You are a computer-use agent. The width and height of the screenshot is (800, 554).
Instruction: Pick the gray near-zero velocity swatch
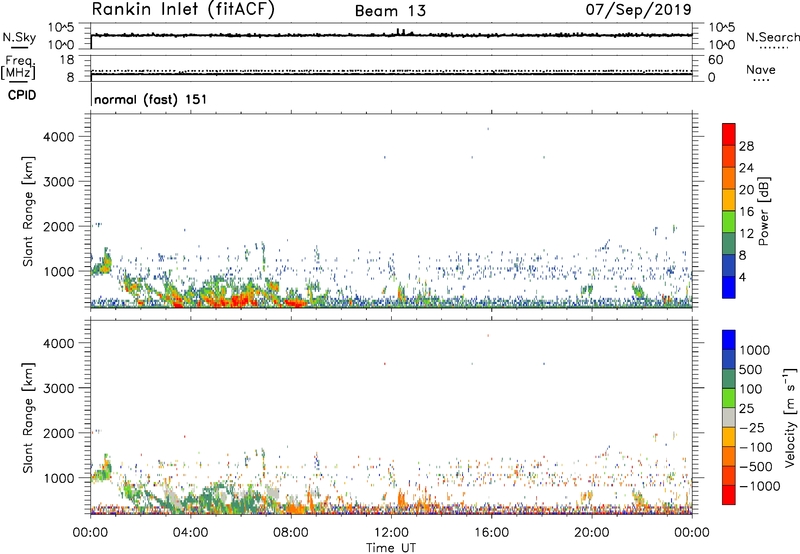click(729, 418)
